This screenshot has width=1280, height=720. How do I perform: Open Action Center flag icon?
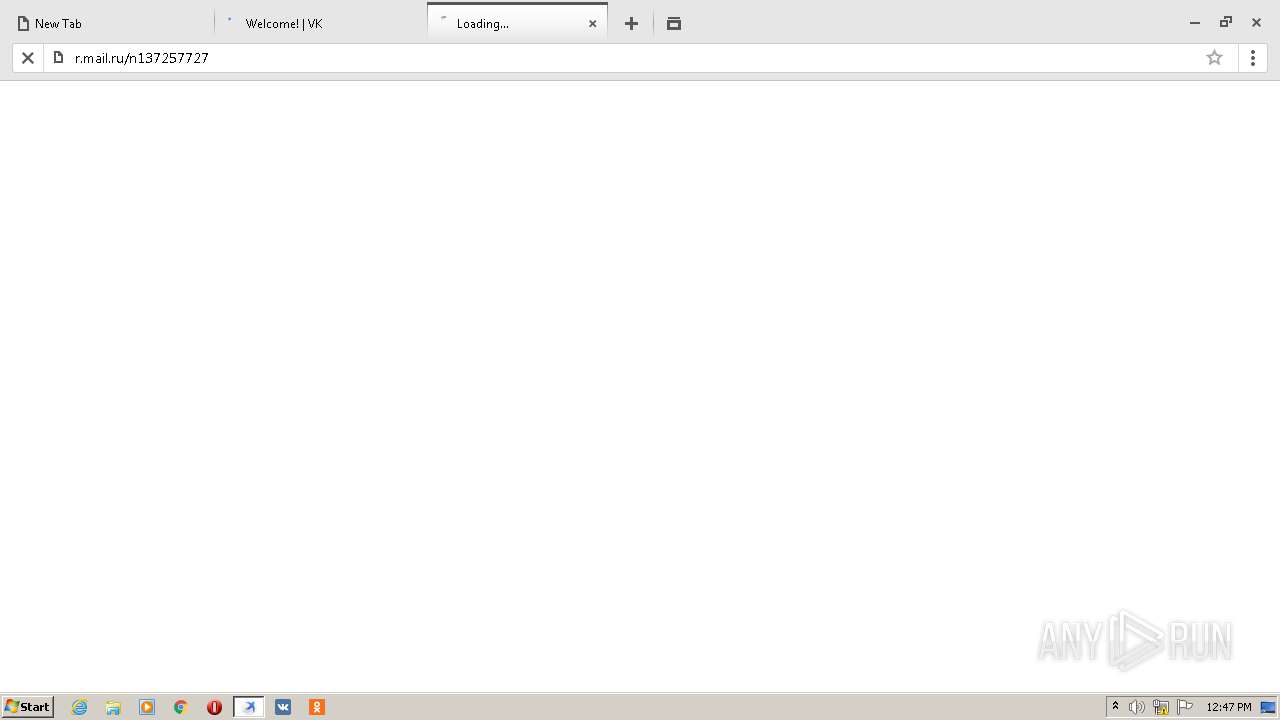click(x=1185, y=707)
